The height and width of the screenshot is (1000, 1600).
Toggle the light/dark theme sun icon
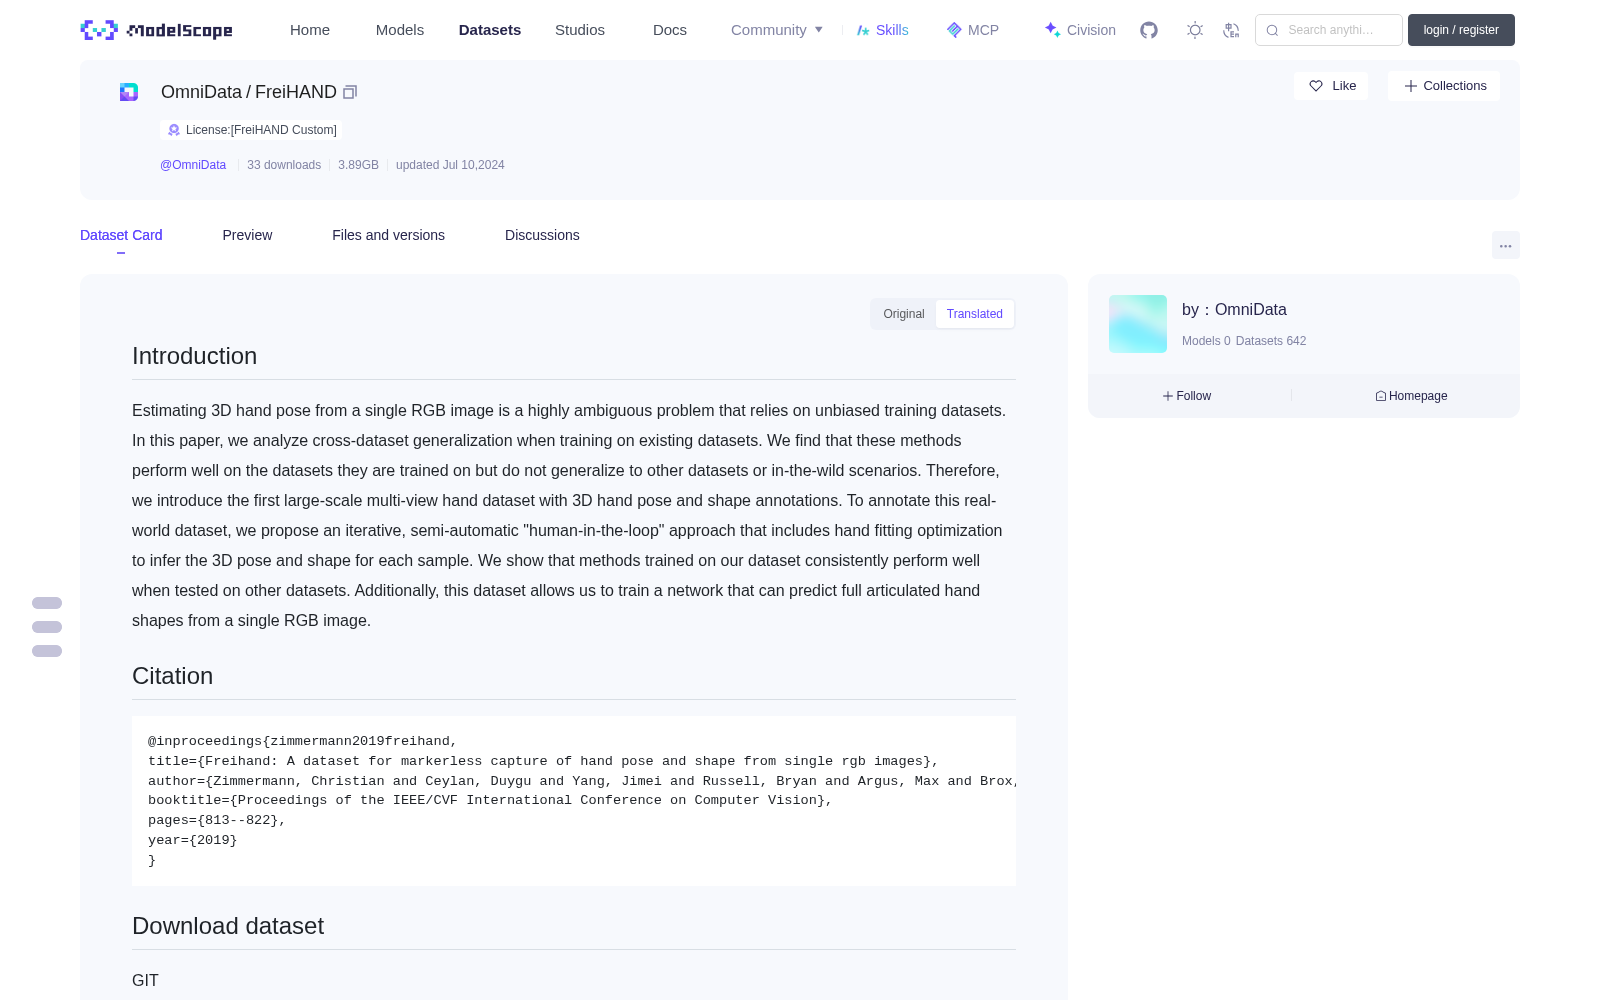tap(1195, 30)
